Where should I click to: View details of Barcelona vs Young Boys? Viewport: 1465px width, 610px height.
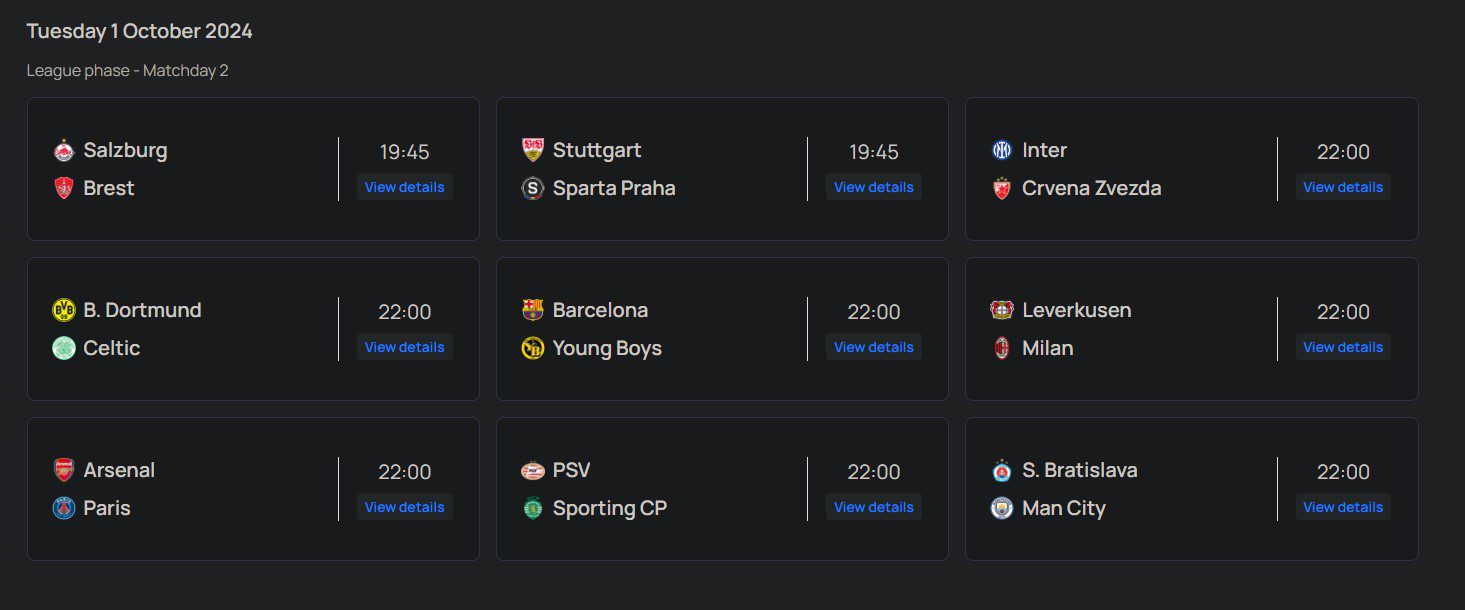873,347
